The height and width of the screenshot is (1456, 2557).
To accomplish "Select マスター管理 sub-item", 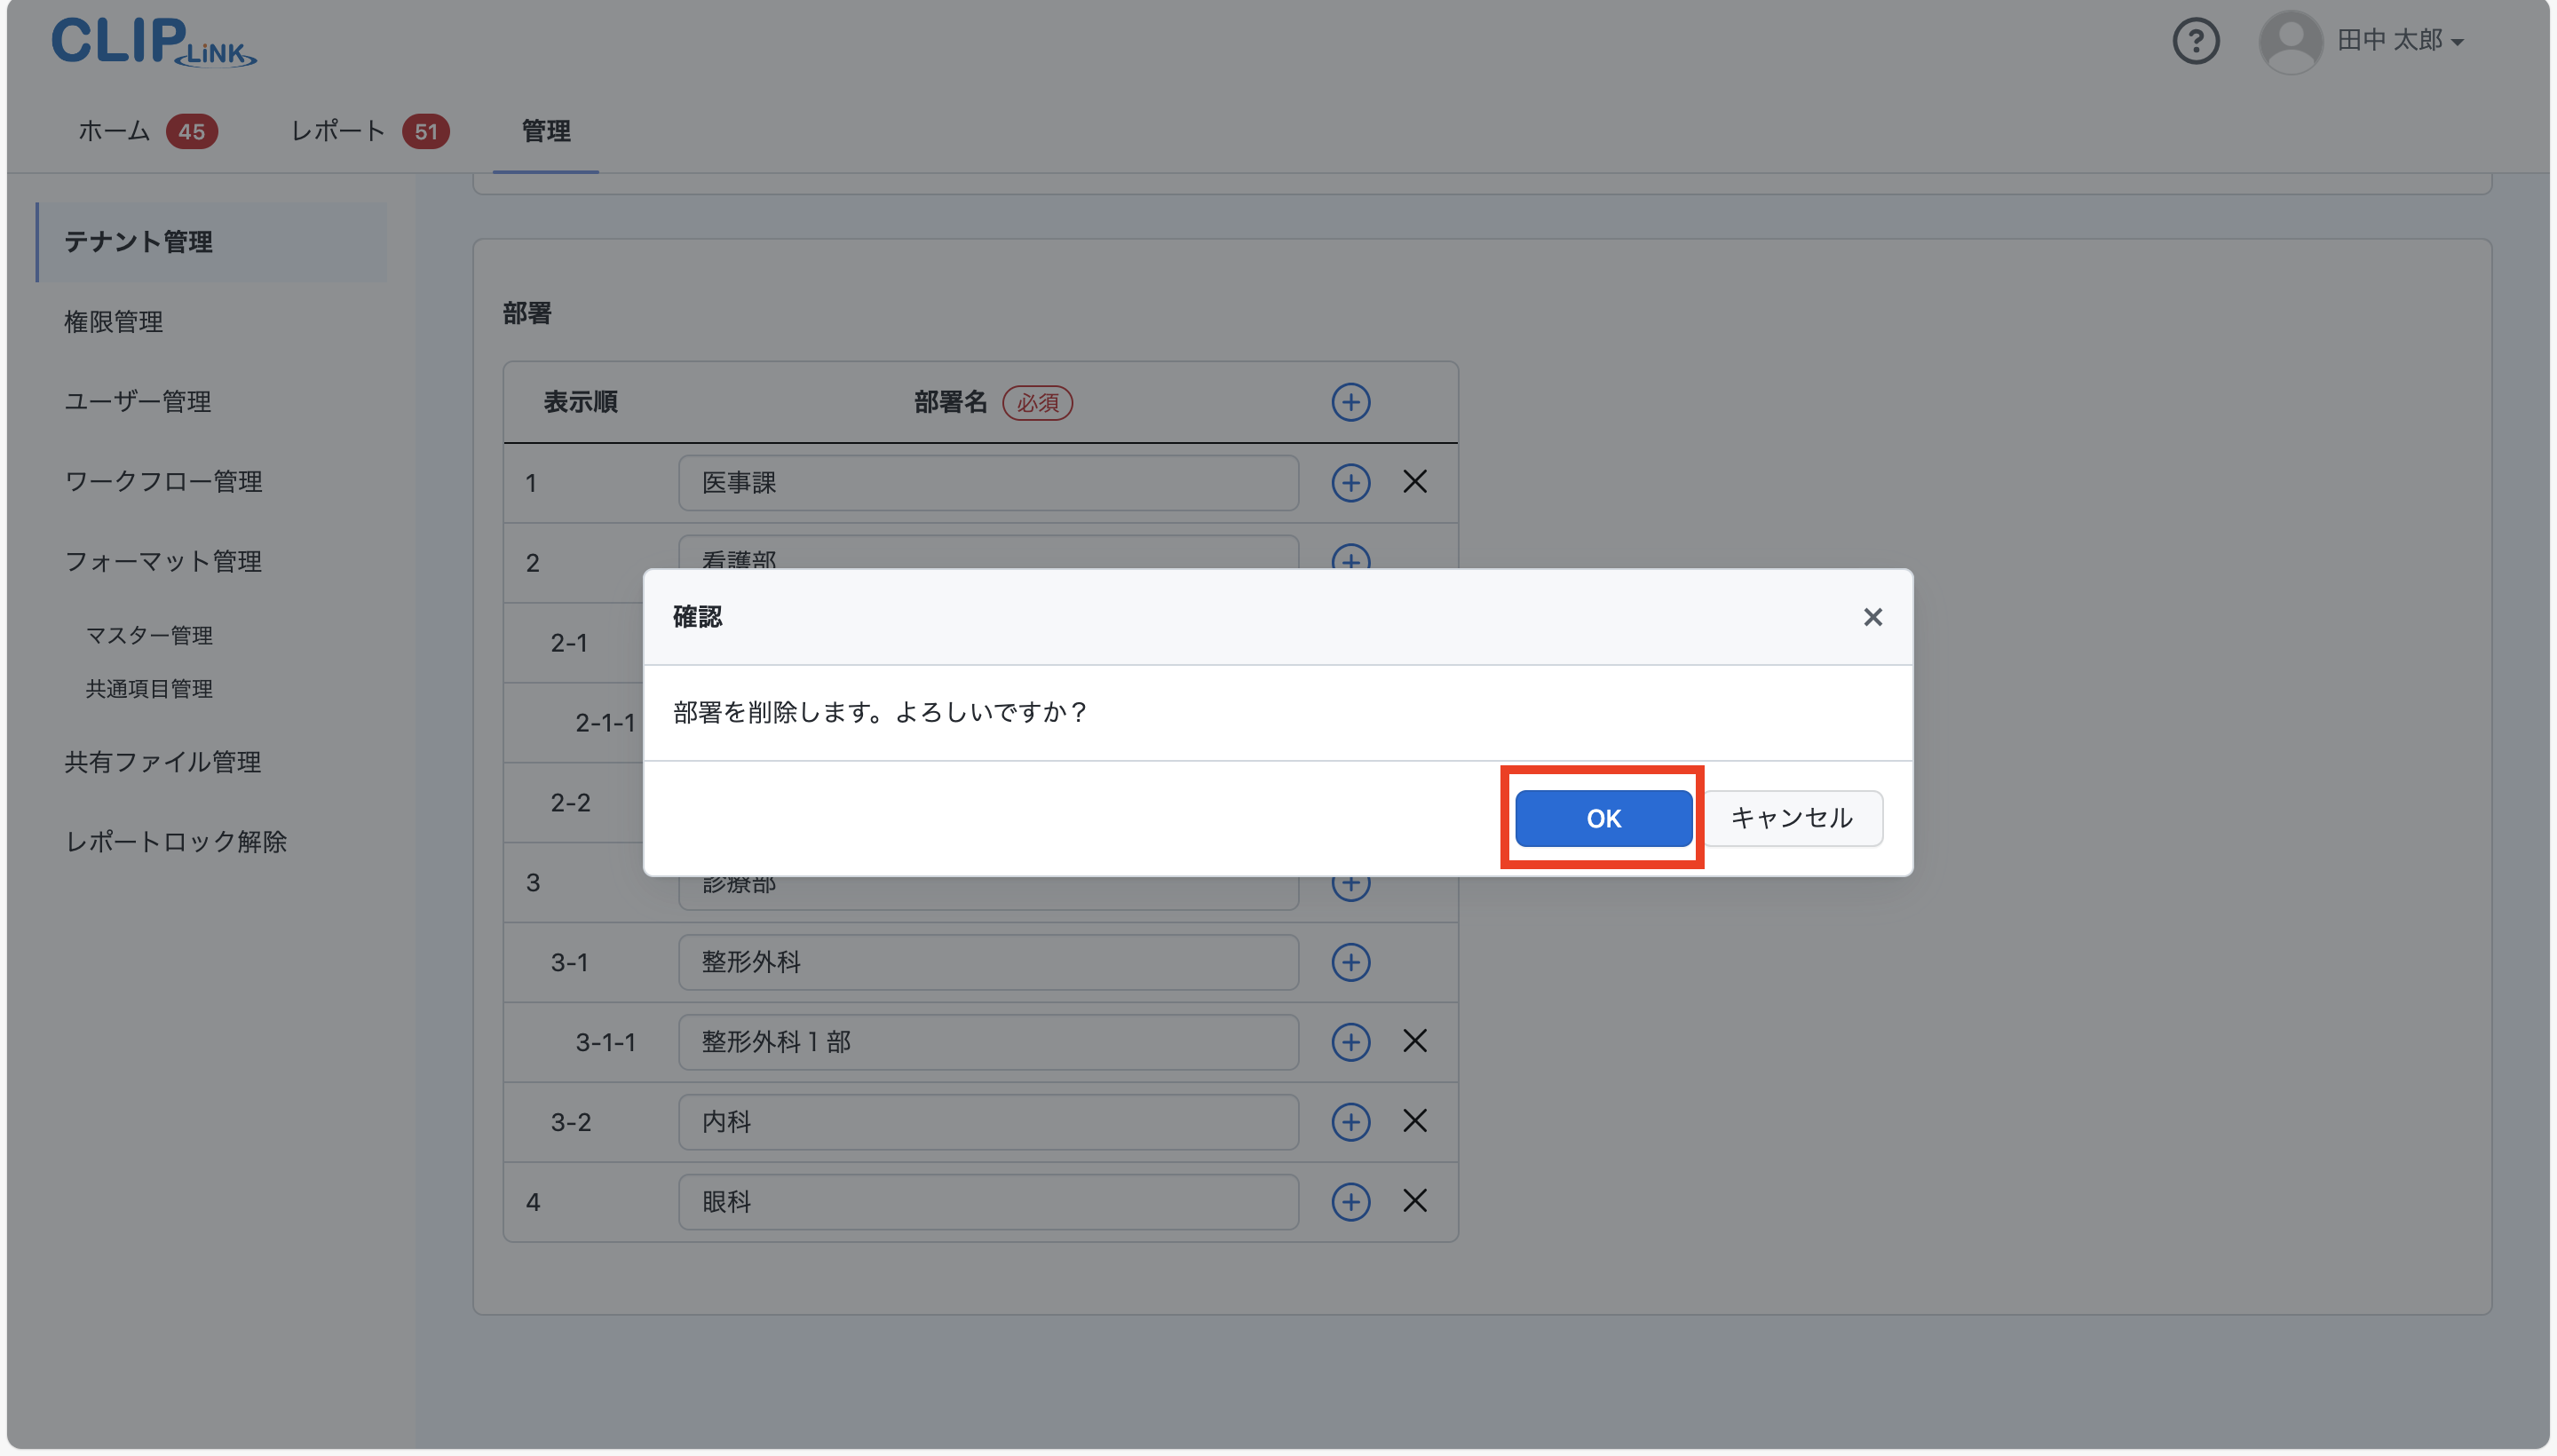I will tap(149, 635).
